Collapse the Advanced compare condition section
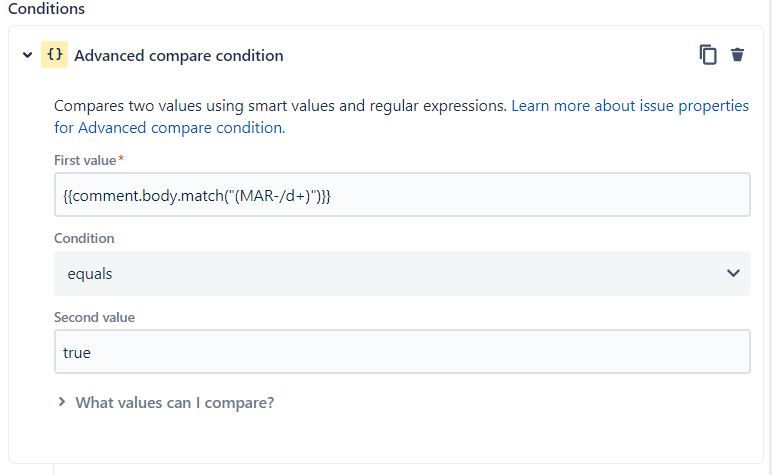 click(x=27, y=56)
